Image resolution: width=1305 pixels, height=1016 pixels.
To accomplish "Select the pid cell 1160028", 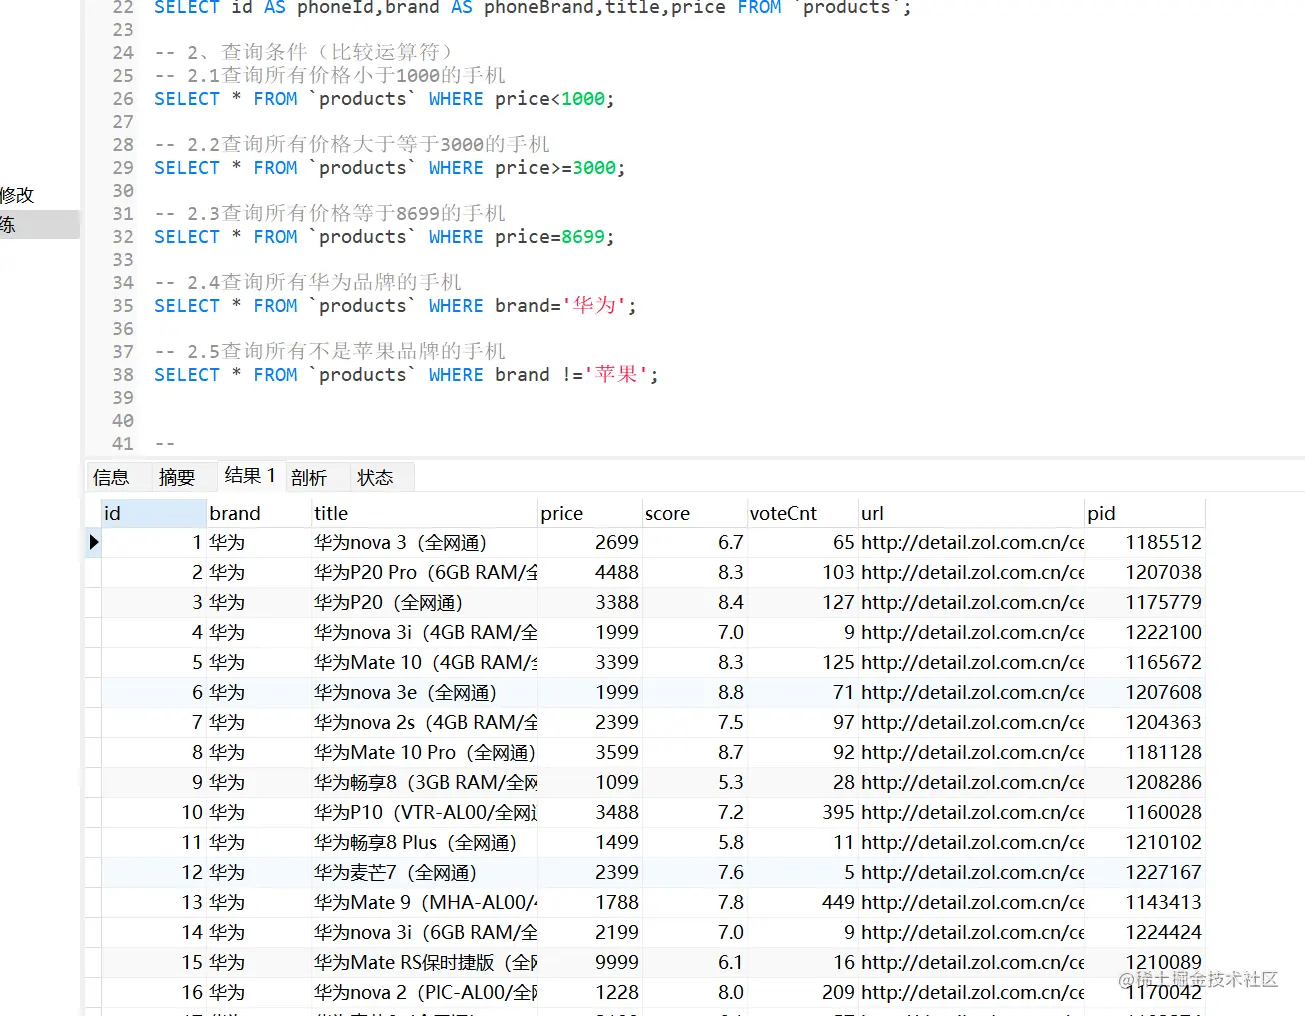I will coord(1145,812).
